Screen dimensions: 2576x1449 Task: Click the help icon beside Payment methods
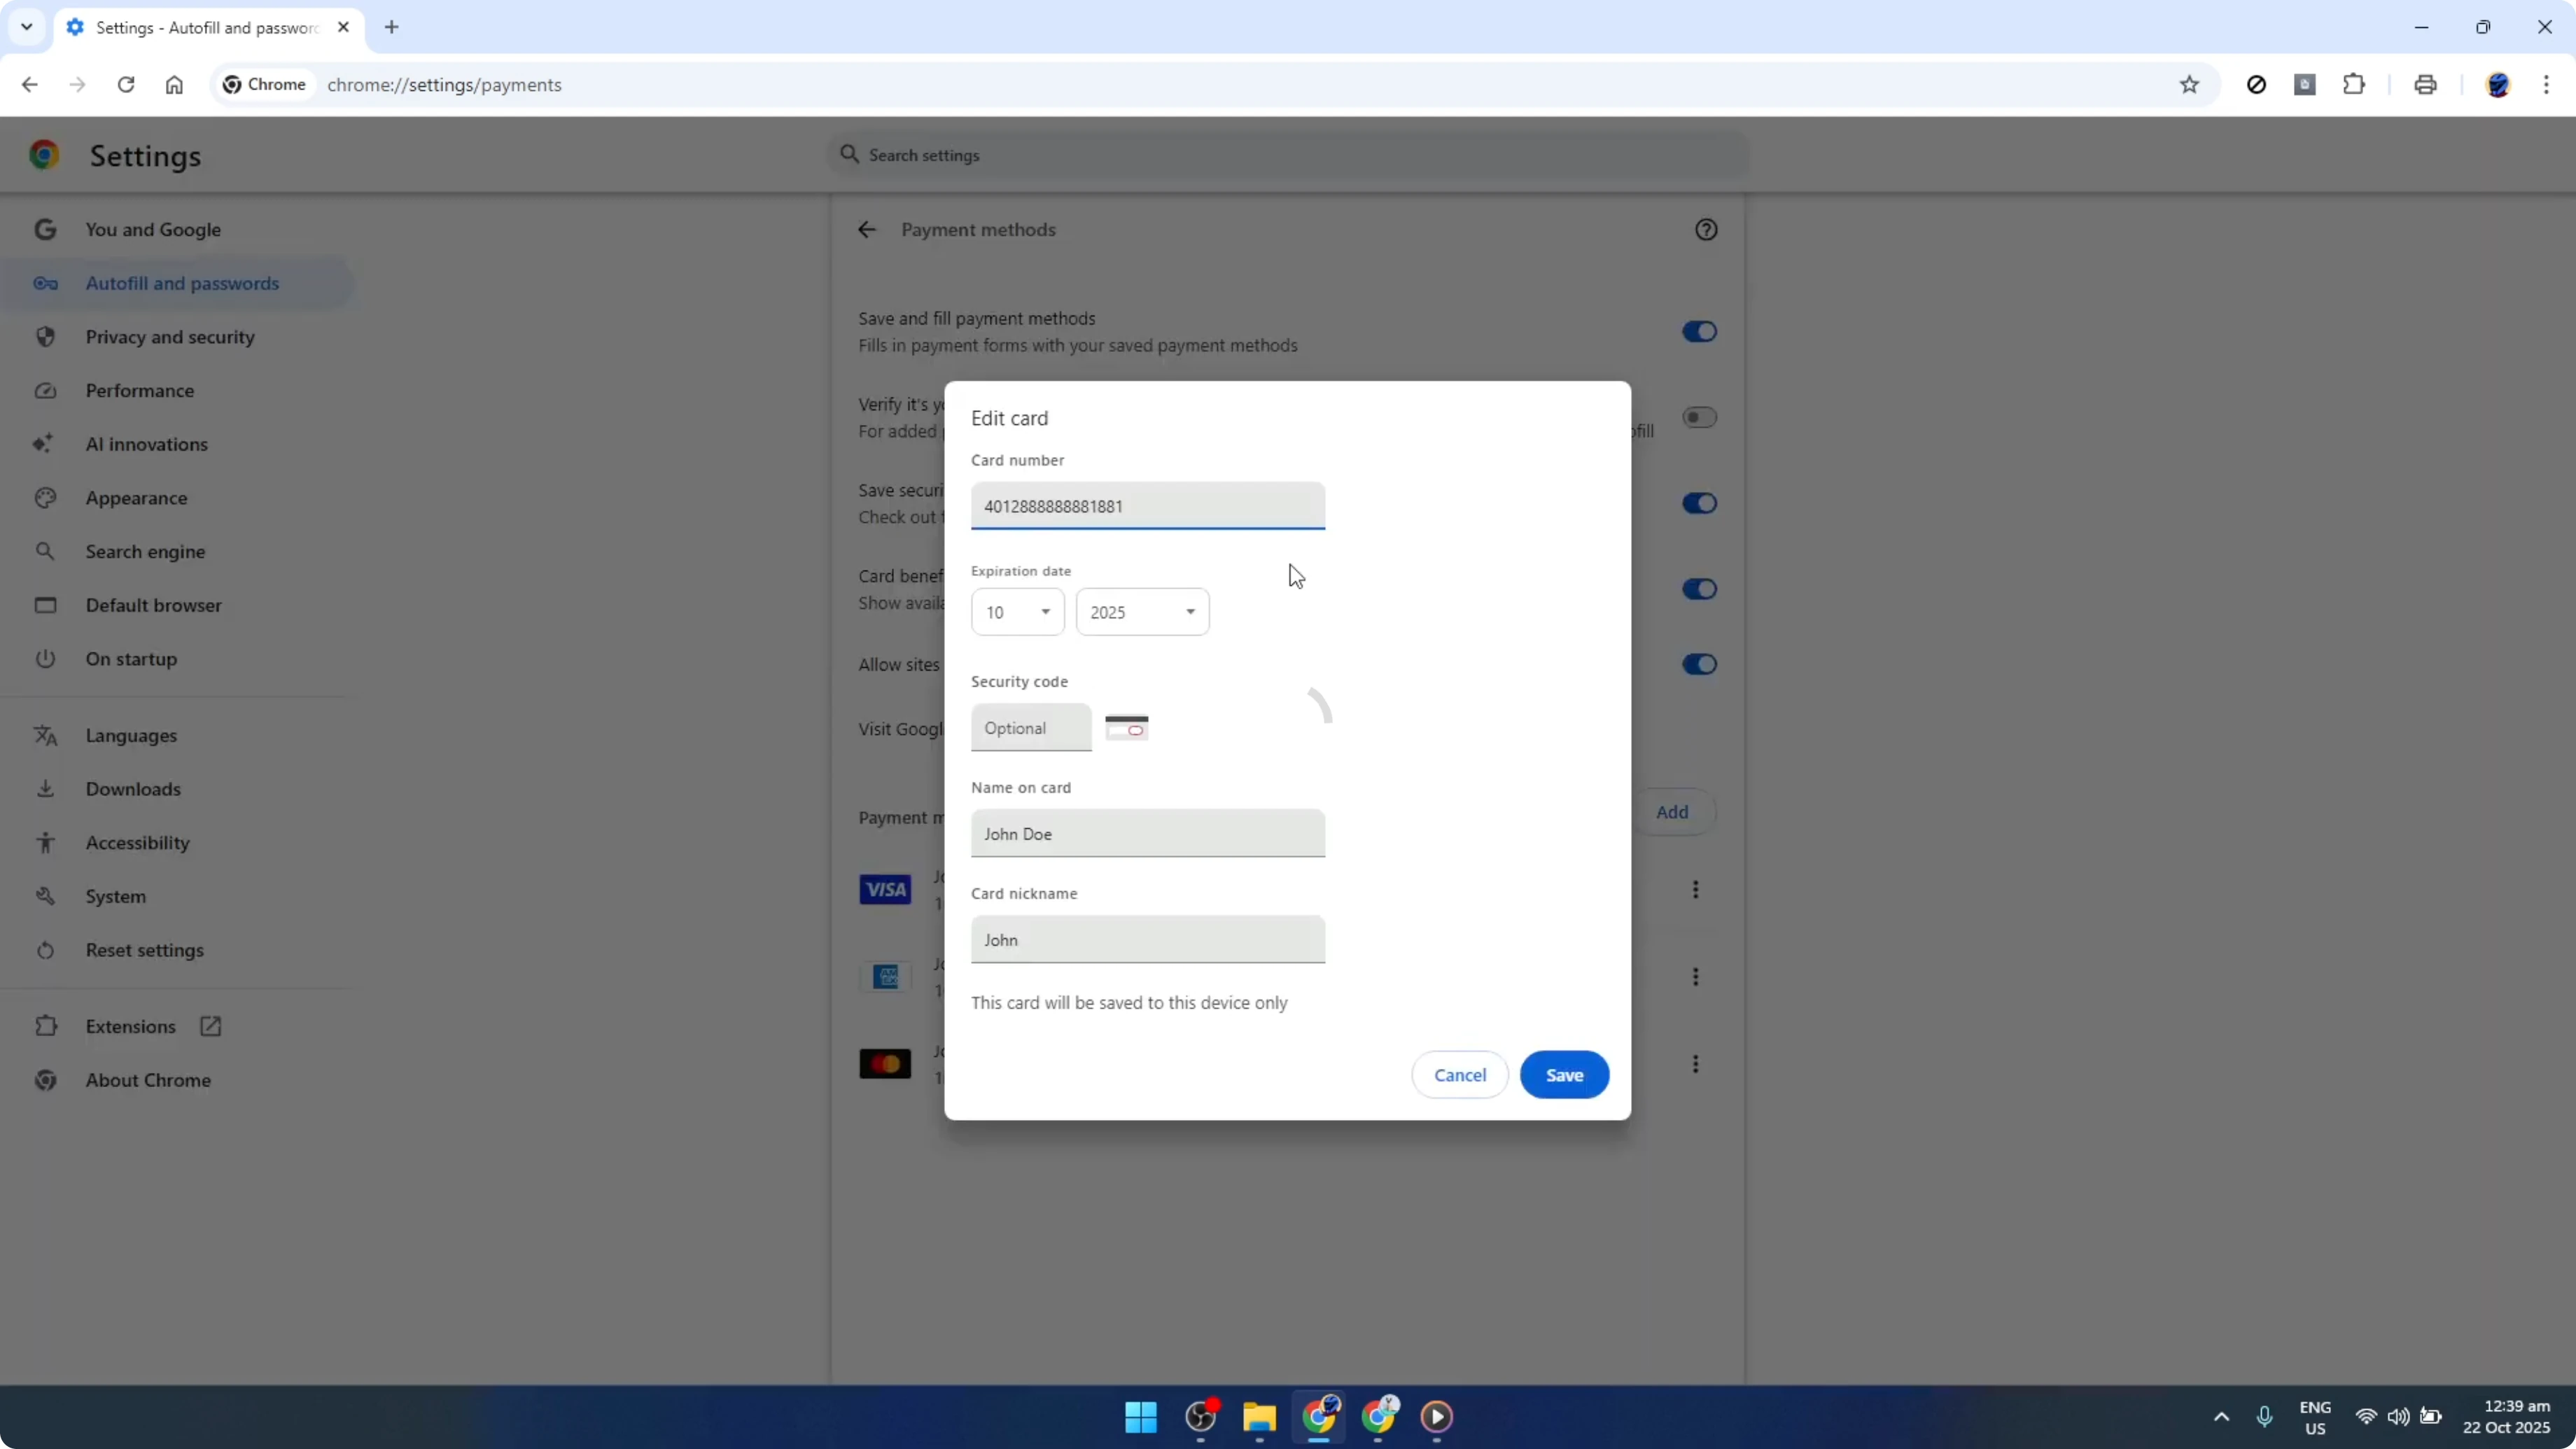pyautogui.click(x=1706, y=229)
